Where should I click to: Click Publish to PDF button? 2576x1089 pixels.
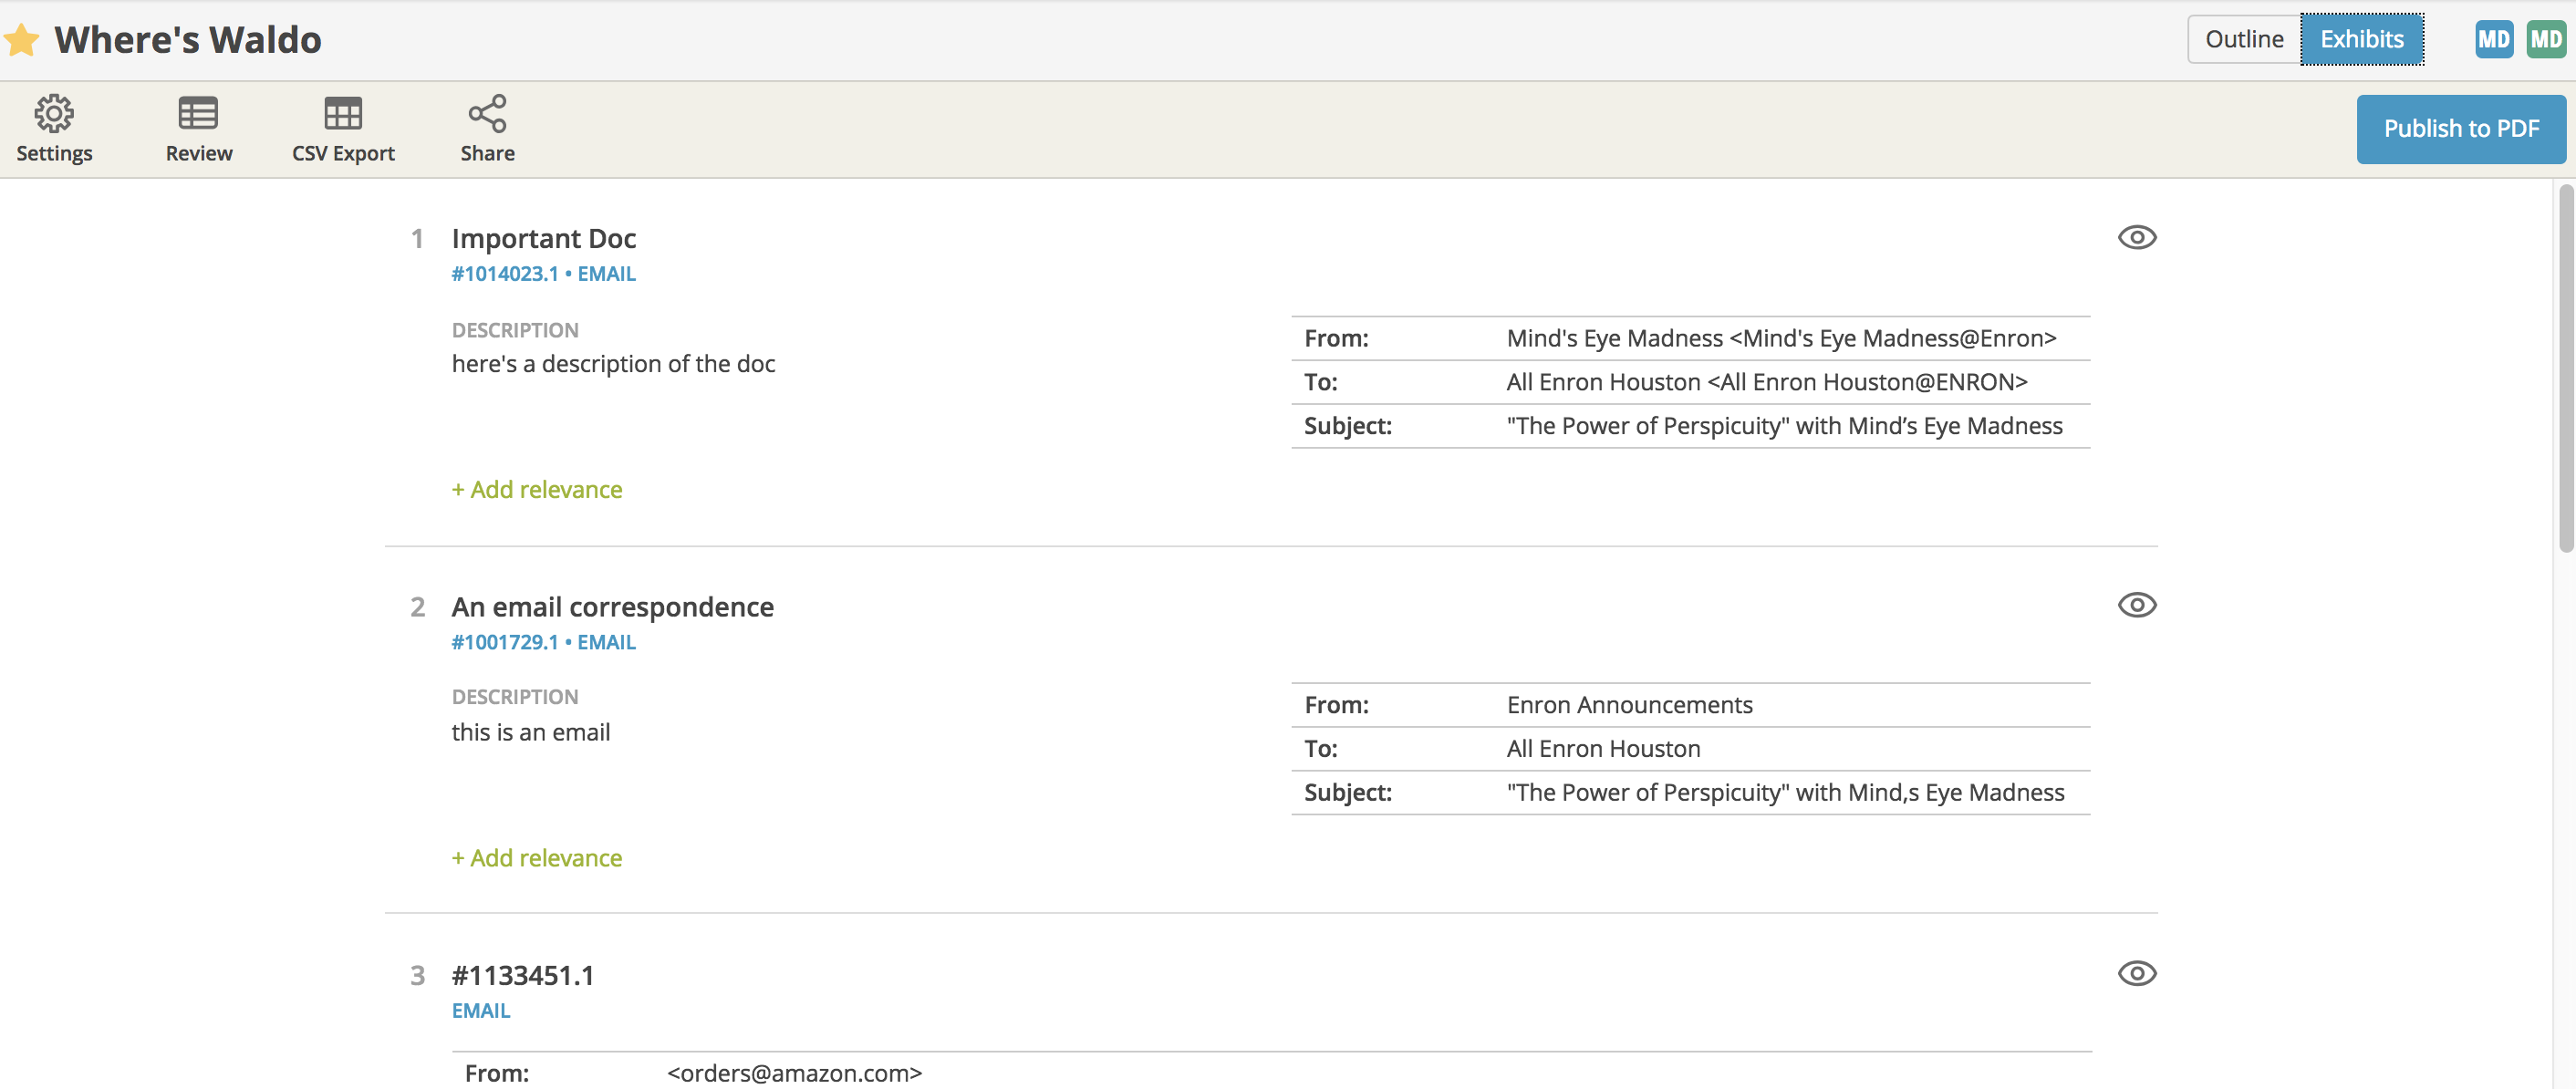pos(2461,129)
